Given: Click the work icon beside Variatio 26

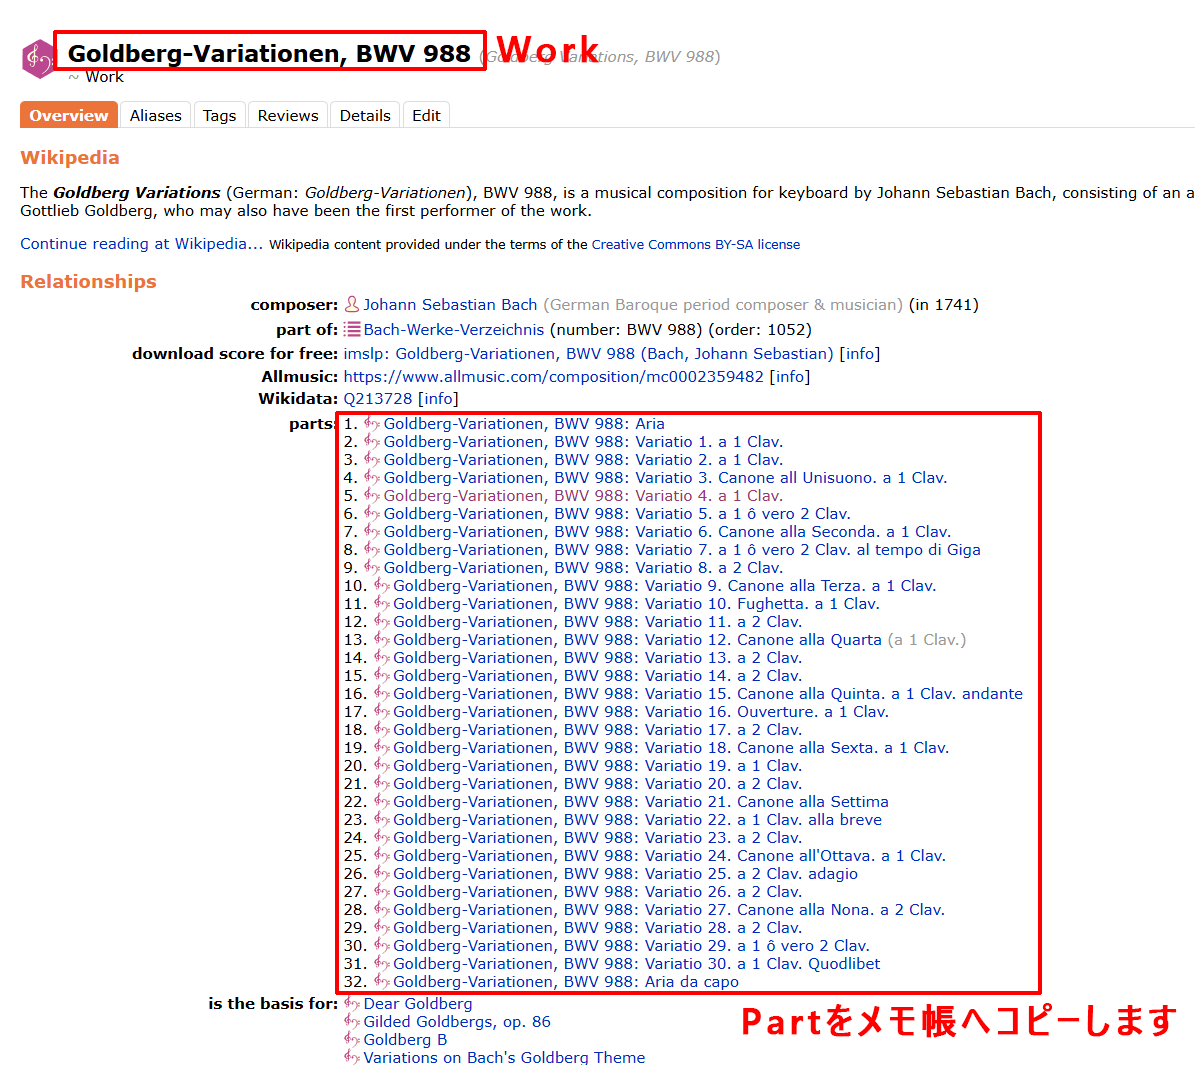Looking at the screenshot, I should 382,891.
